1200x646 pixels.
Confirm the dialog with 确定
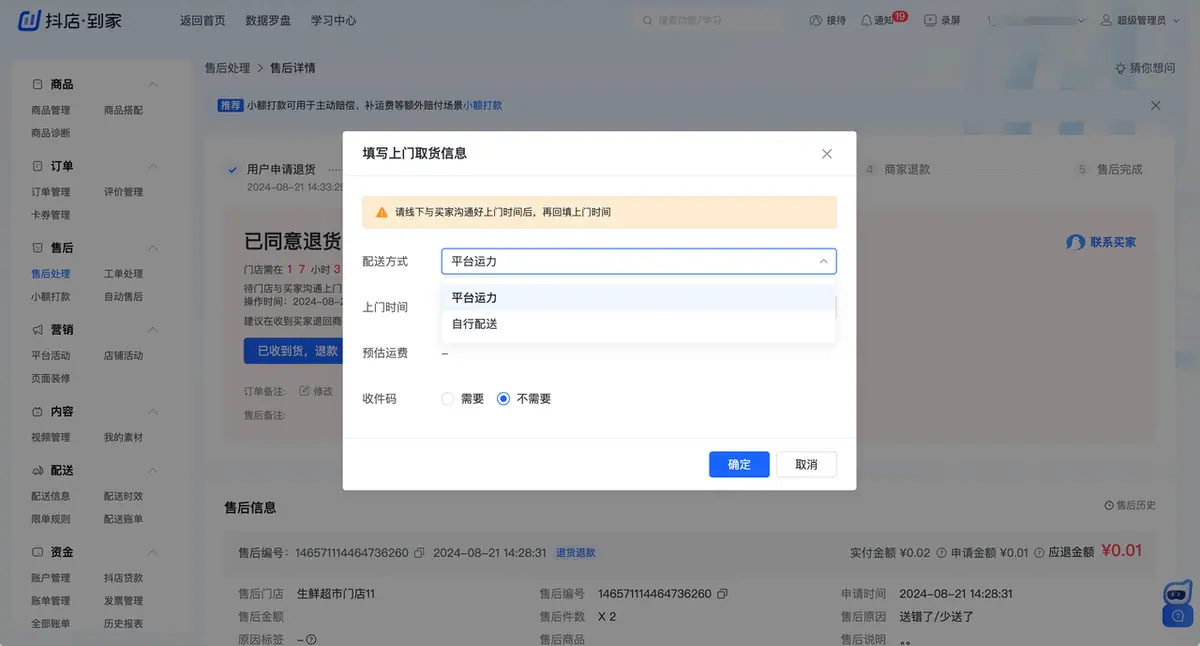tap(739, 464)
